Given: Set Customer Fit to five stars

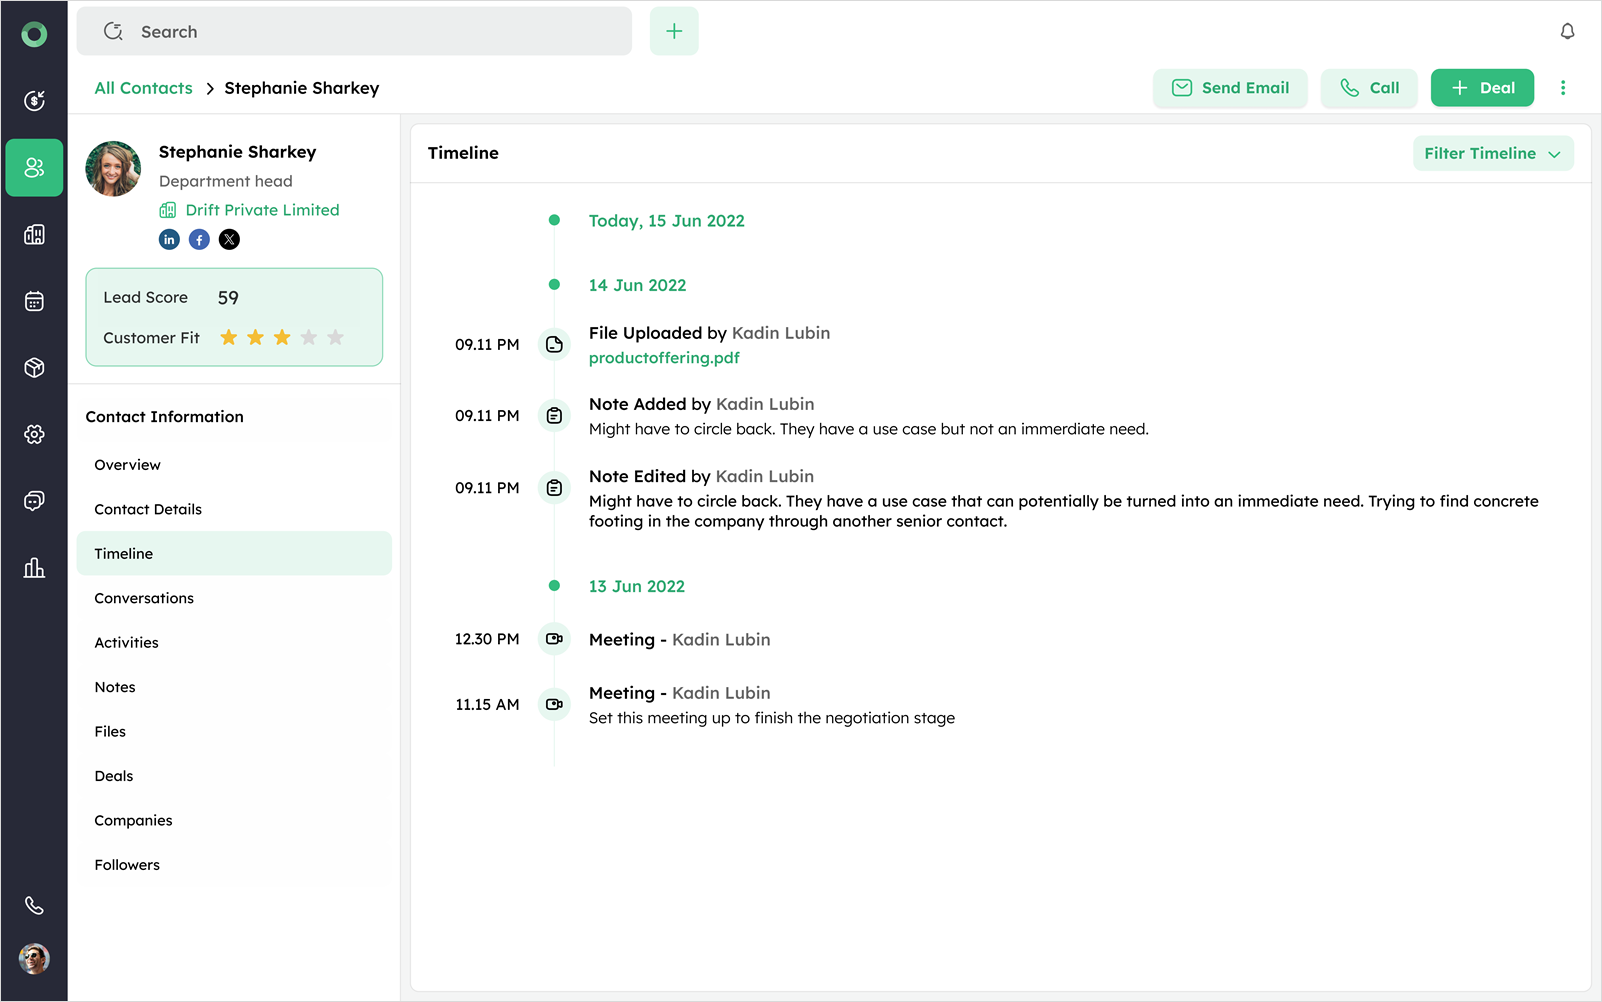Looking at the screenshot, I should (x=336, y=338).
